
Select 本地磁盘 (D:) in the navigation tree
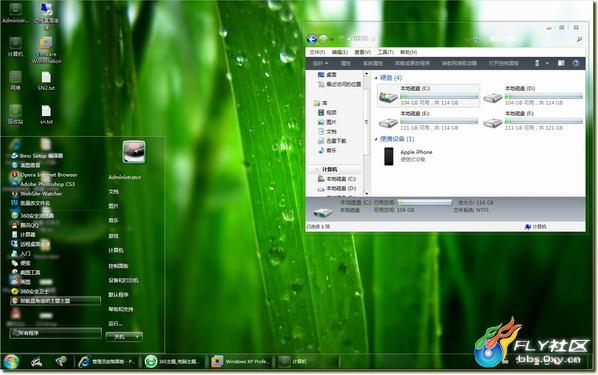(337, 188)
